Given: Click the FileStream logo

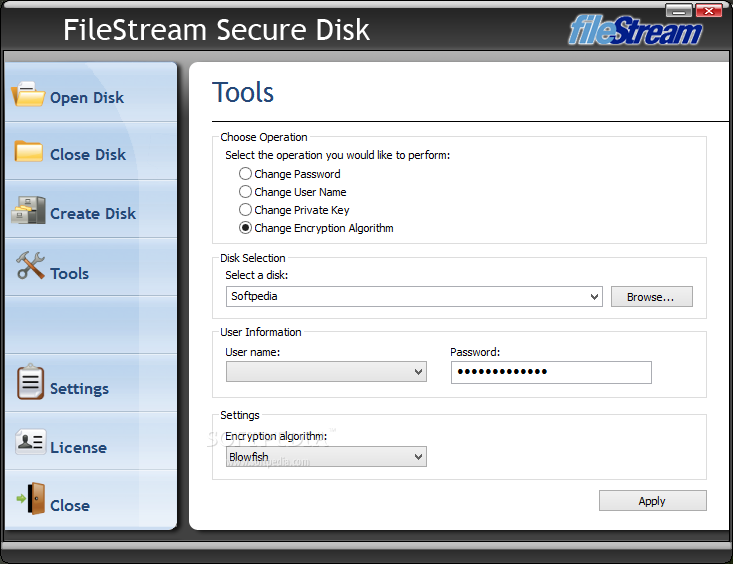Looking at the screenshot, I should 635,30.
